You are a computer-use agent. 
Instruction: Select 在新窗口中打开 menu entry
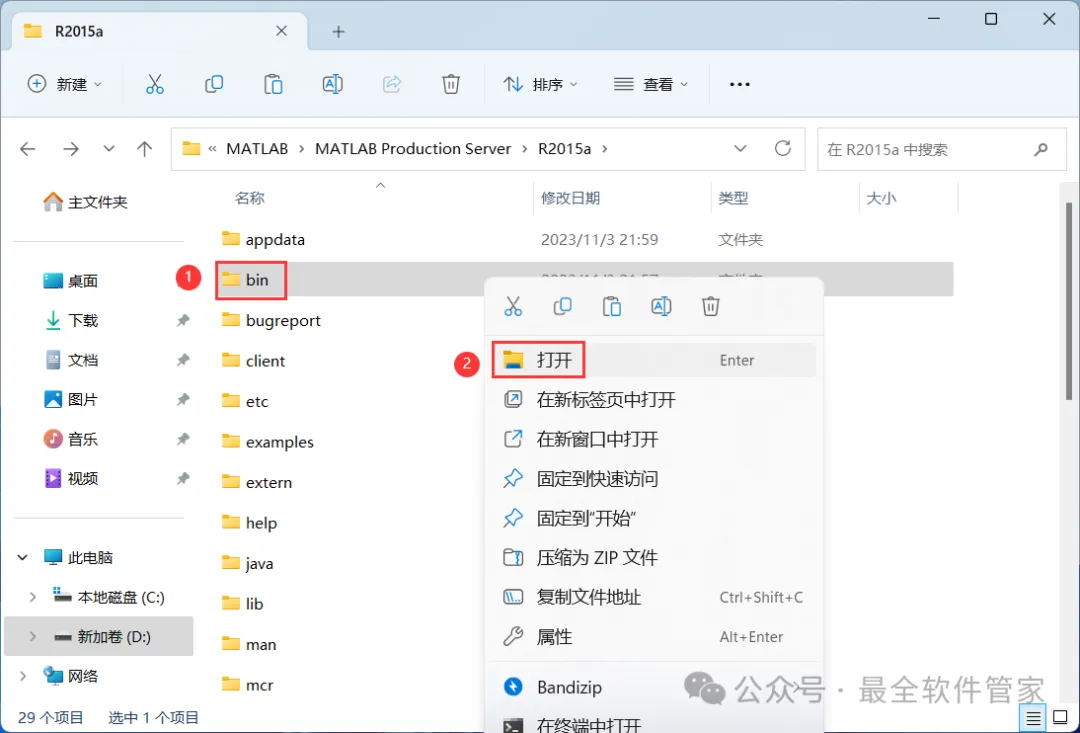point(654,439)
